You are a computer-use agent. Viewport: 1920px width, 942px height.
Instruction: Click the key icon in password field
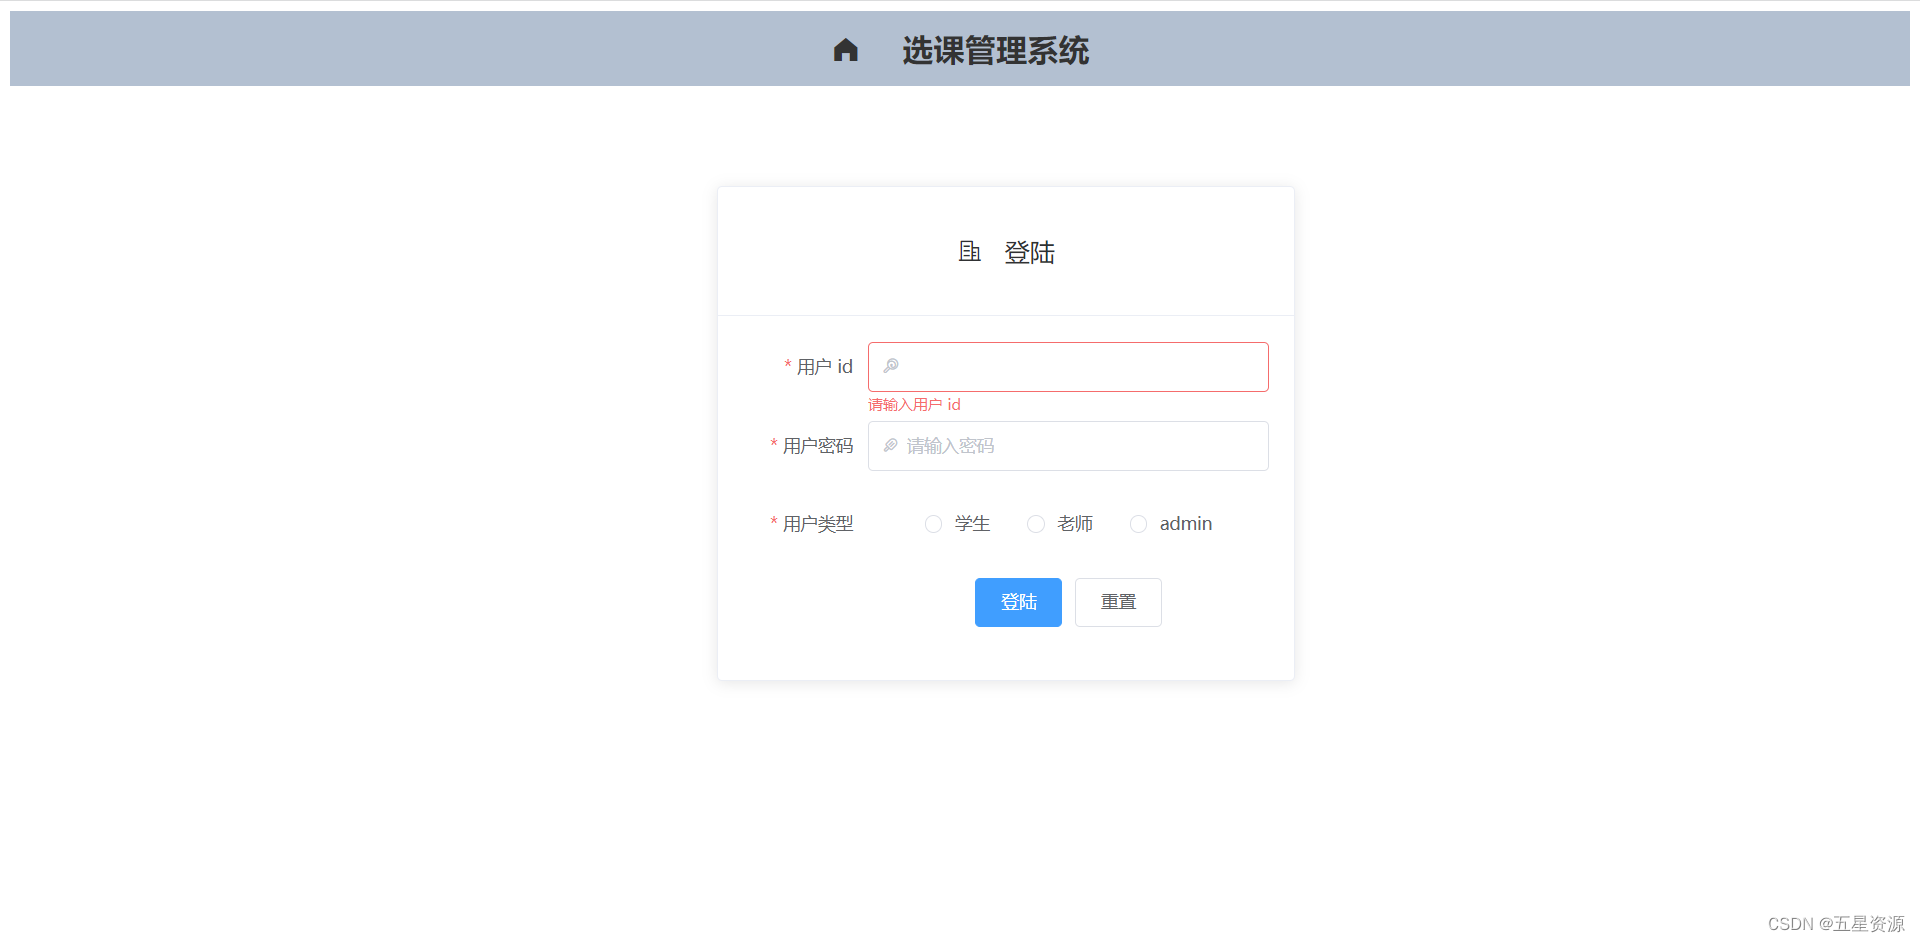891,445
